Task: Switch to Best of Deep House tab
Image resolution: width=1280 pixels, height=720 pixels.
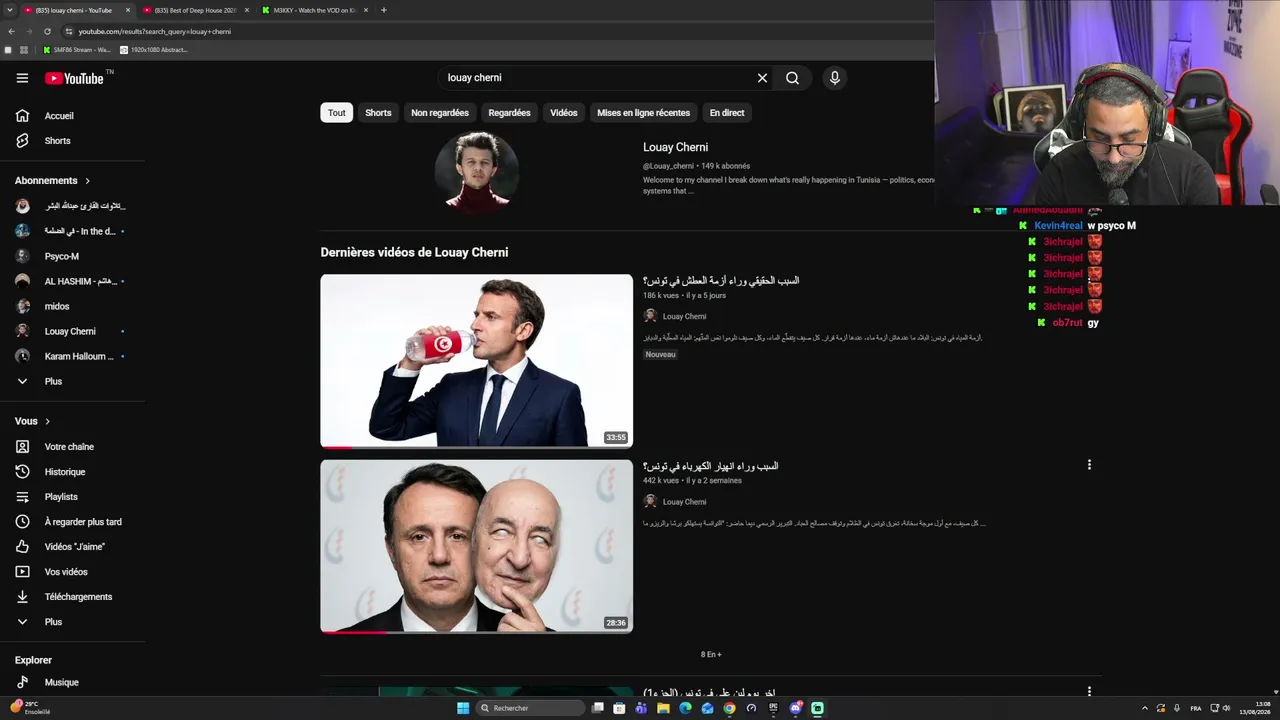Action: (x=195, y=10)
